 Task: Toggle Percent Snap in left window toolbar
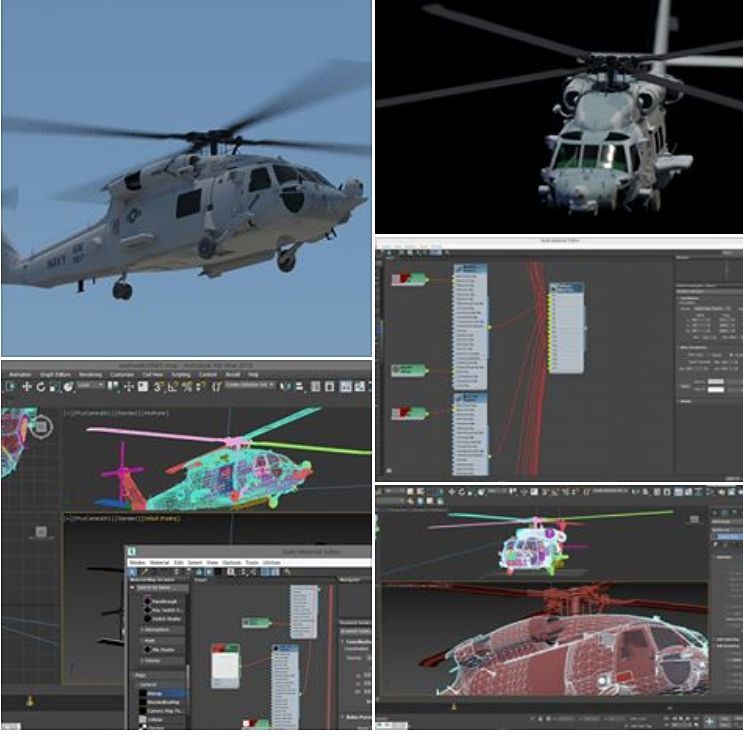click(187, 387)
